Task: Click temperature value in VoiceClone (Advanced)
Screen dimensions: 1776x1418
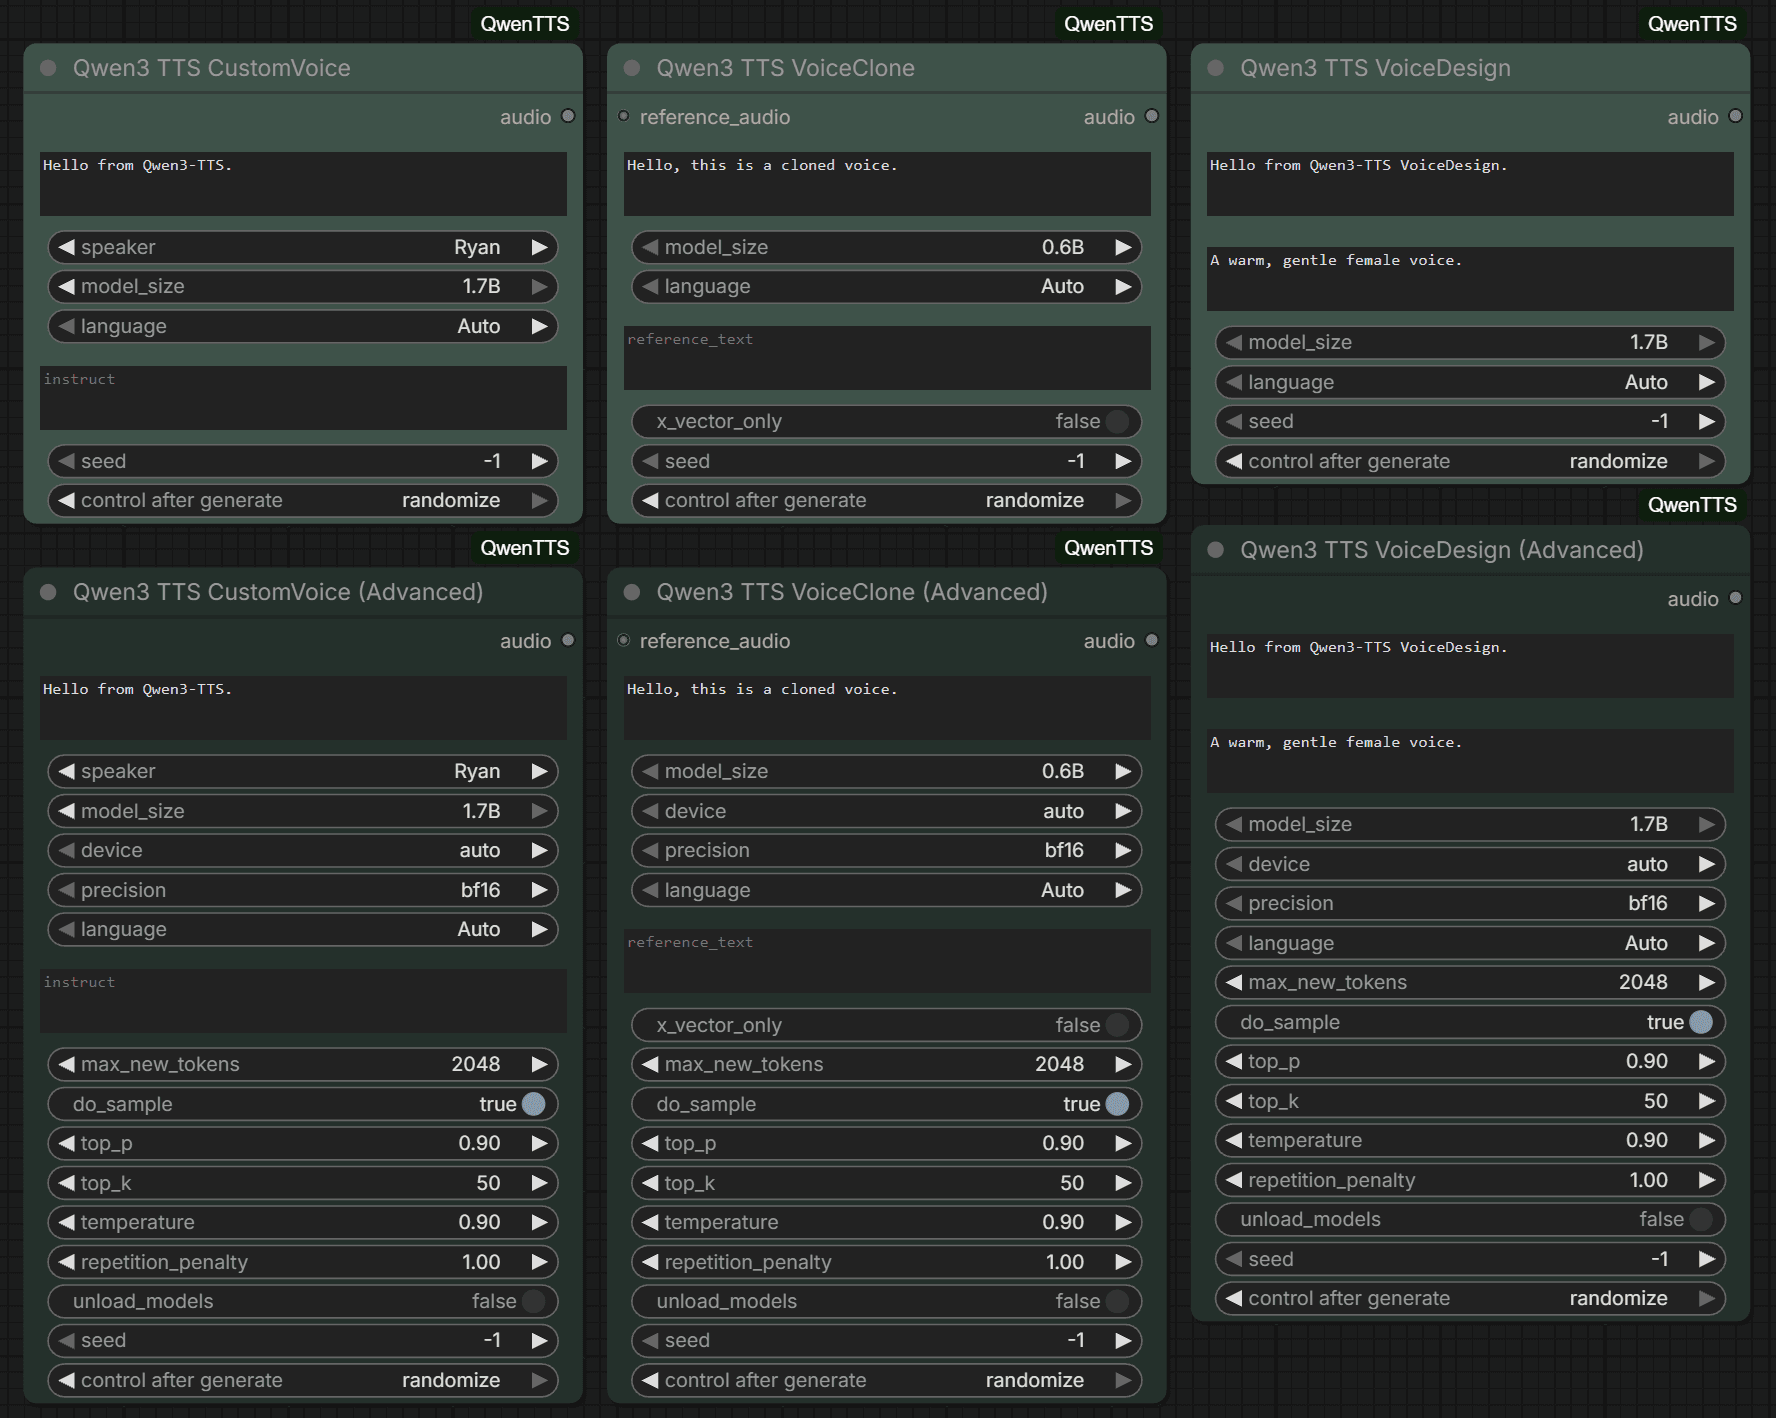Action: click(x=1062, y=1222)
